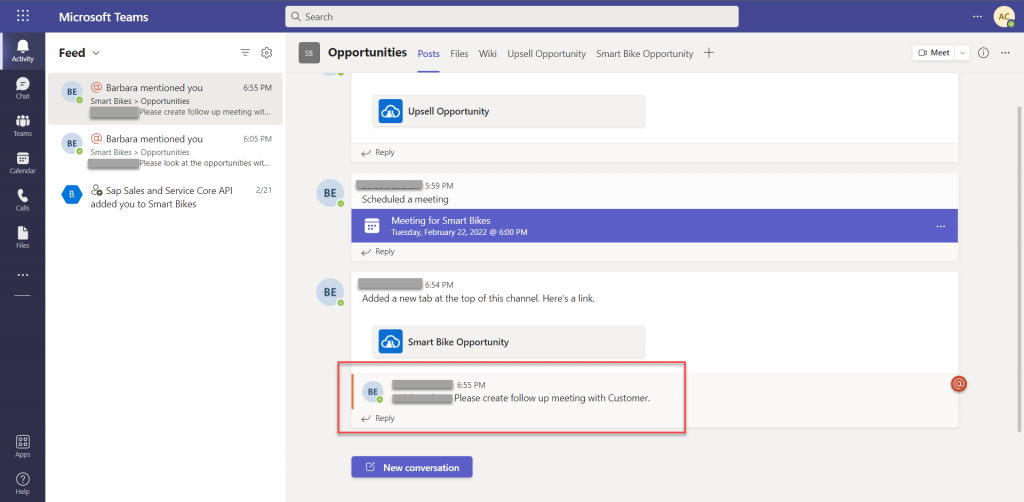Viewport: 1024px width, 502px height.
Task: Open Sap Sales and Service Core API notification
Action: 165,196
